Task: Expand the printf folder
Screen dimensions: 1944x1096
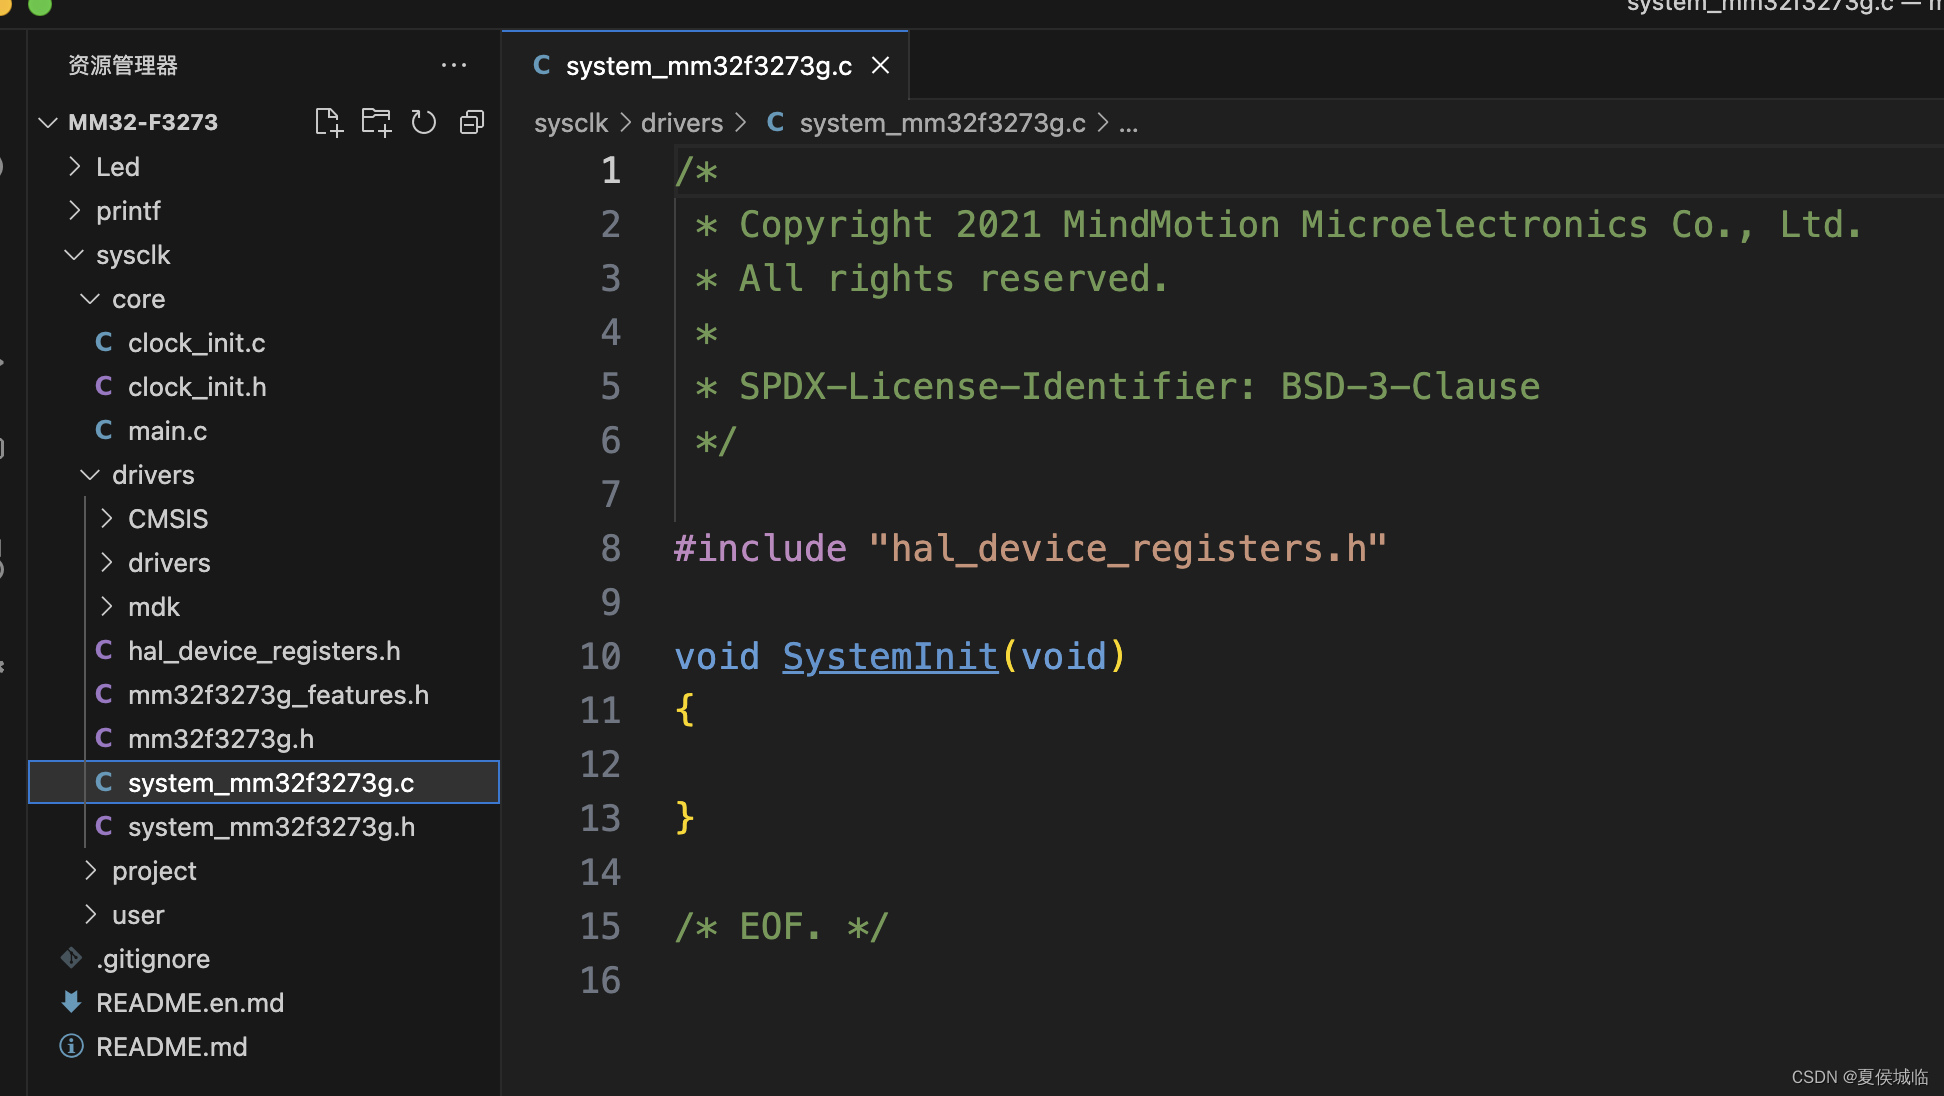Action: coord(75,210)
